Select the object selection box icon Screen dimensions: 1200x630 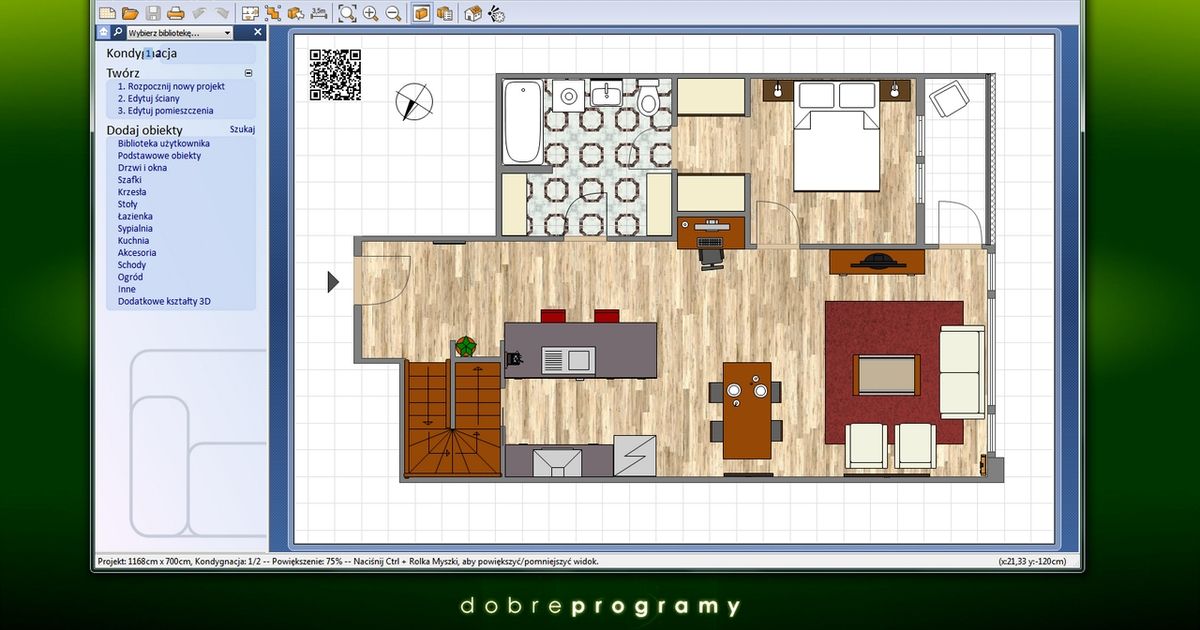click(295, 13)
